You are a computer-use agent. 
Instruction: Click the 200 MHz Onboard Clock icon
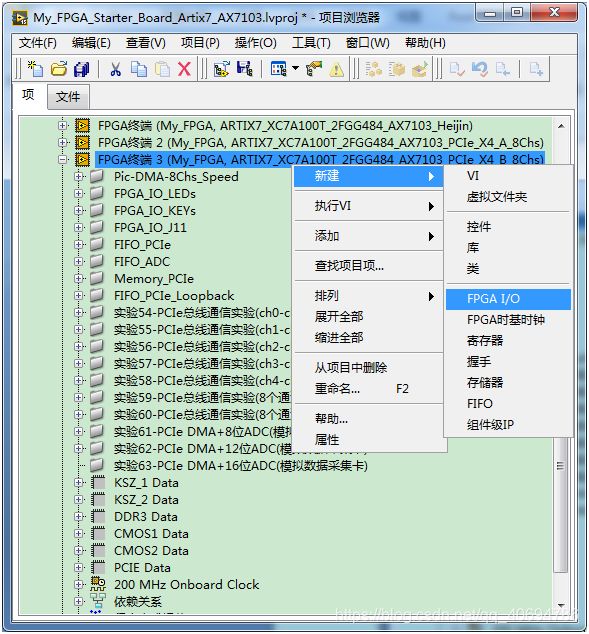98,584
